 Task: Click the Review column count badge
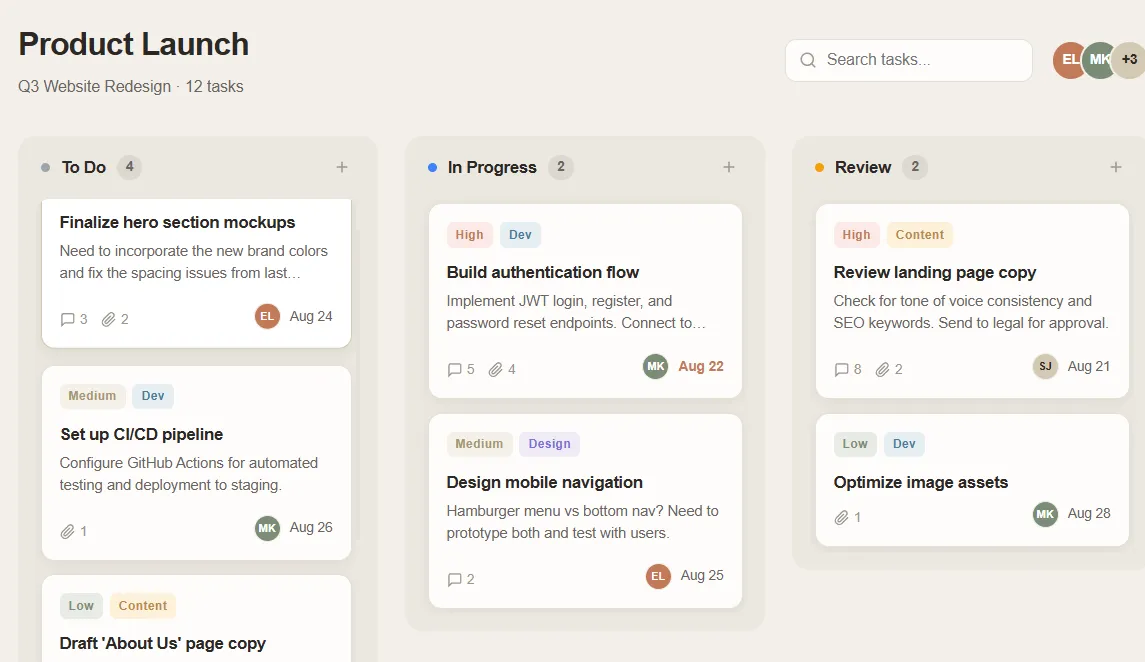pos(915,167)
